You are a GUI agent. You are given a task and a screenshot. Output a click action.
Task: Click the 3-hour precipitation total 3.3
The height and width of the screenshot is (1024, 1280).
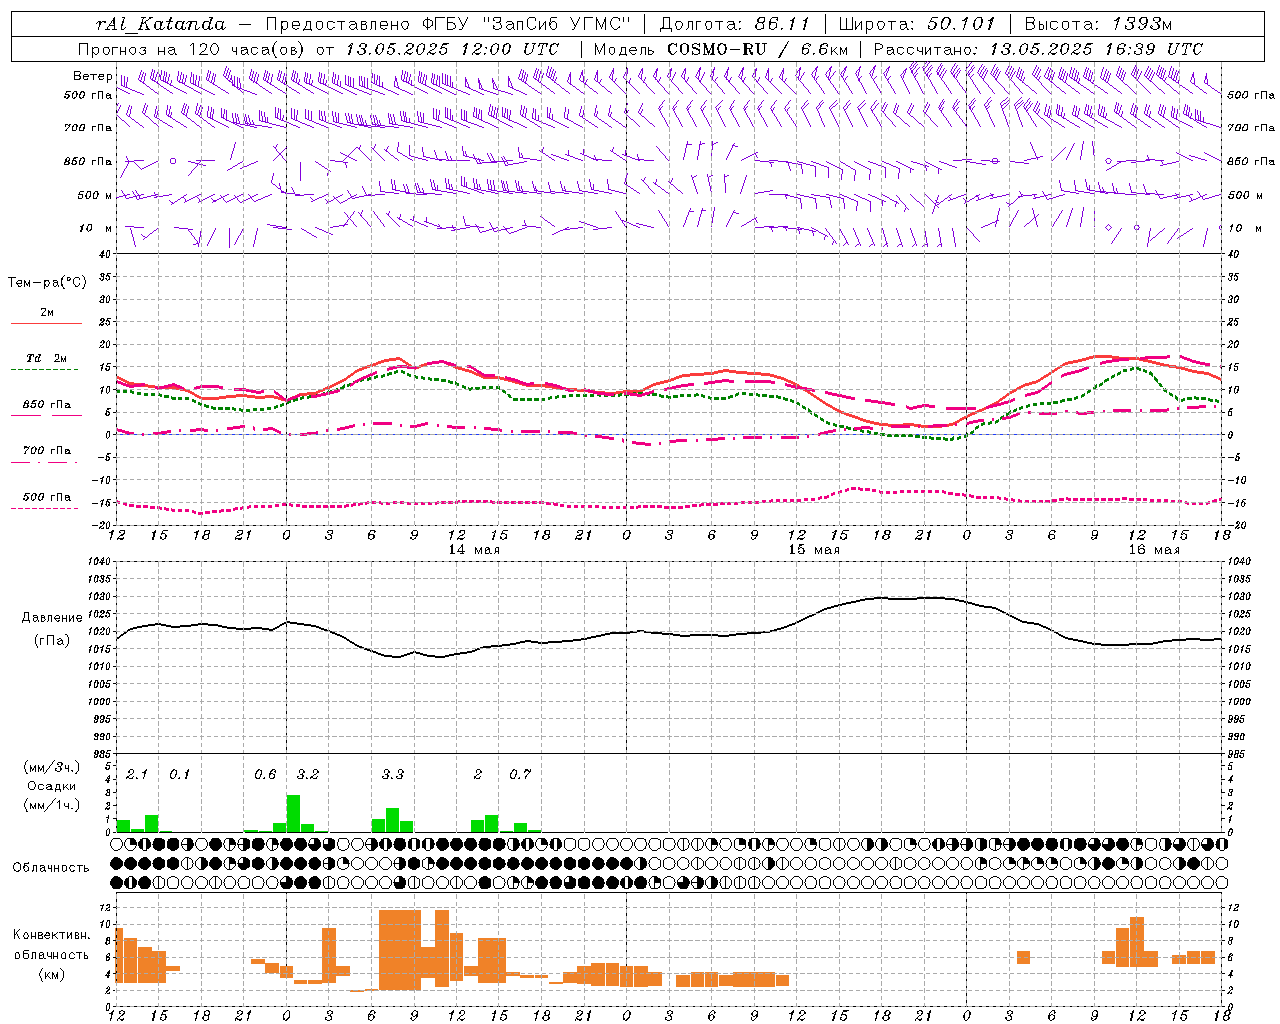(x=393, y=775)
